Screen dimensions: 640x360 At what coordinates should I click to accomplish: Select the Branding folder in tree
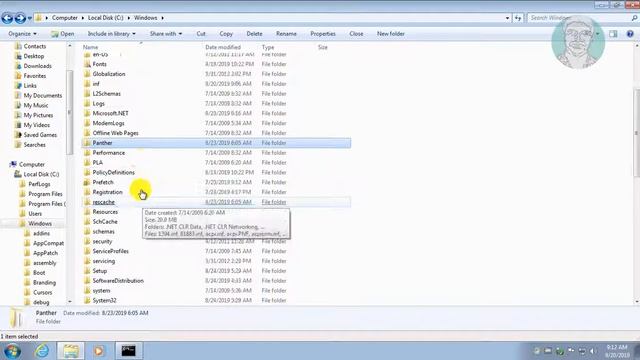[44, 282]
